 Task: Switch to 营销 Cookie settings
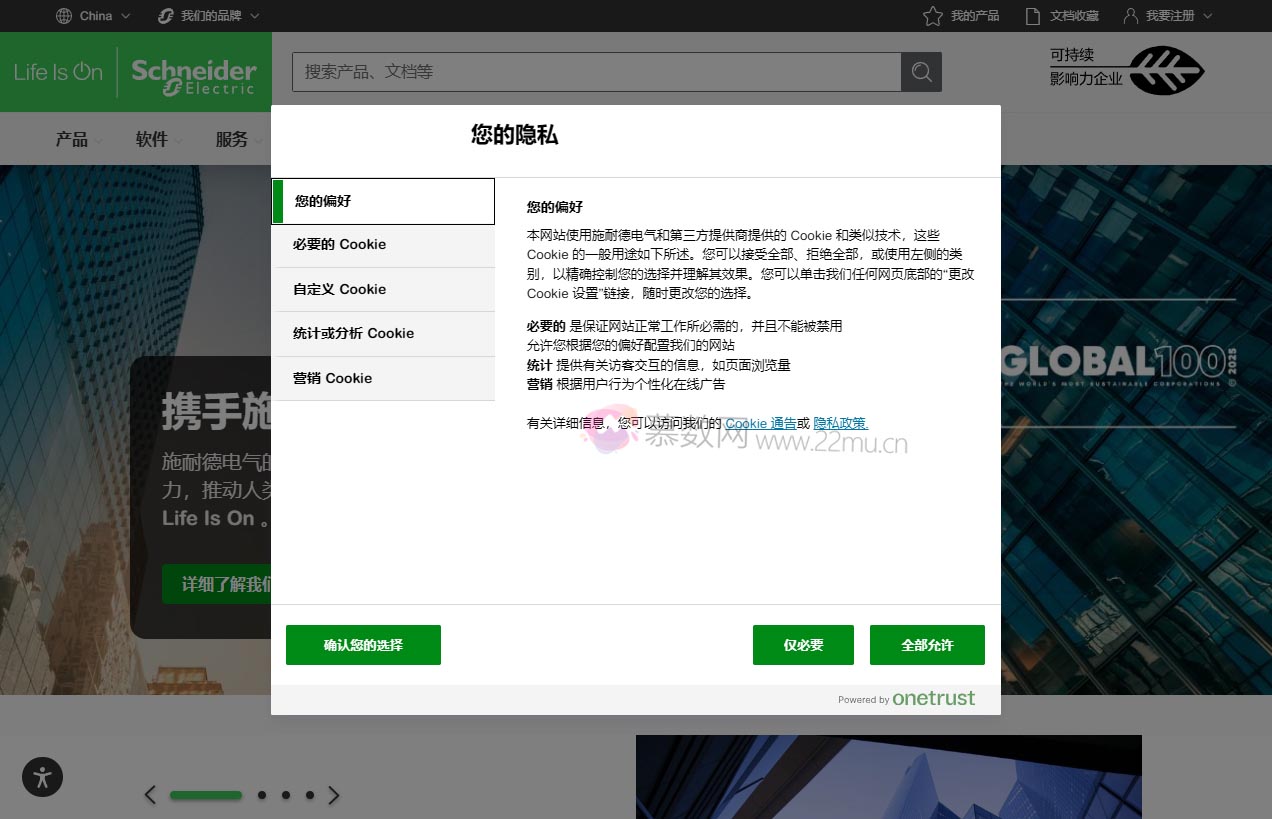tap(331, 378)
